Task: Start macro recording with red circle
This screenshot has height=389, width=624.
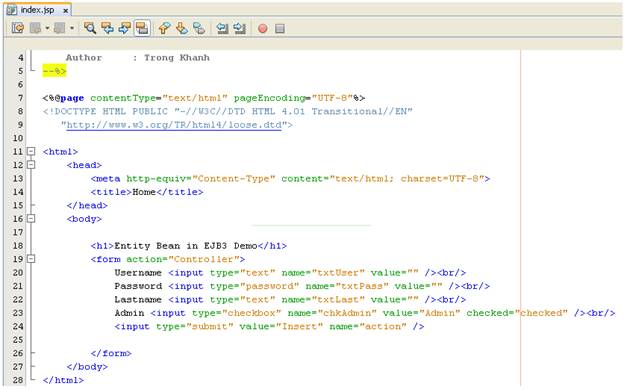Action: 263,28
